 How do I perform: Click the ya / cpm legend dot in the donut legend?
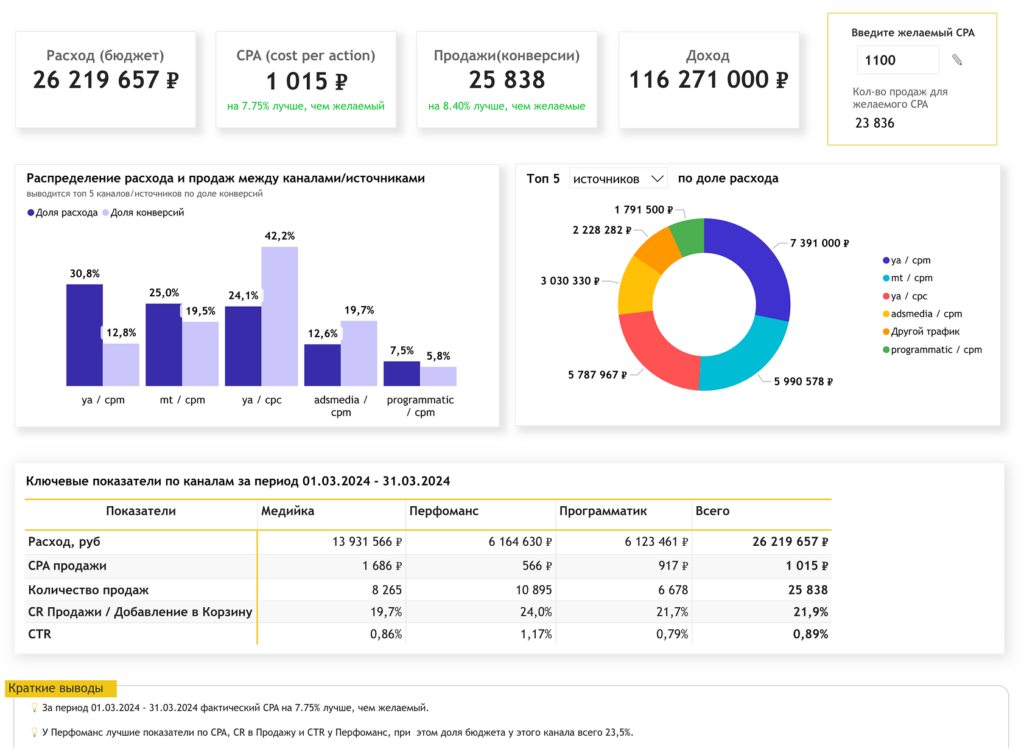coord(885,260)
